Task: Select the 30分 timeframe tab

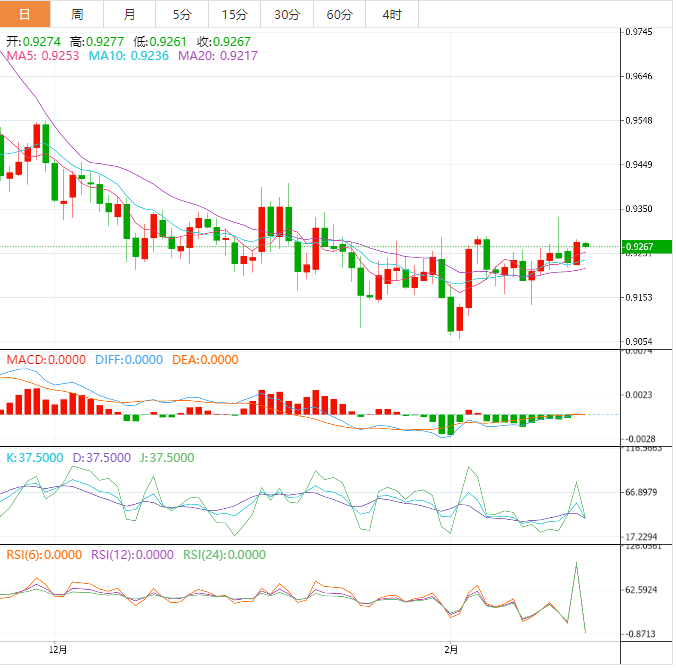Action: tap(287, 14)
